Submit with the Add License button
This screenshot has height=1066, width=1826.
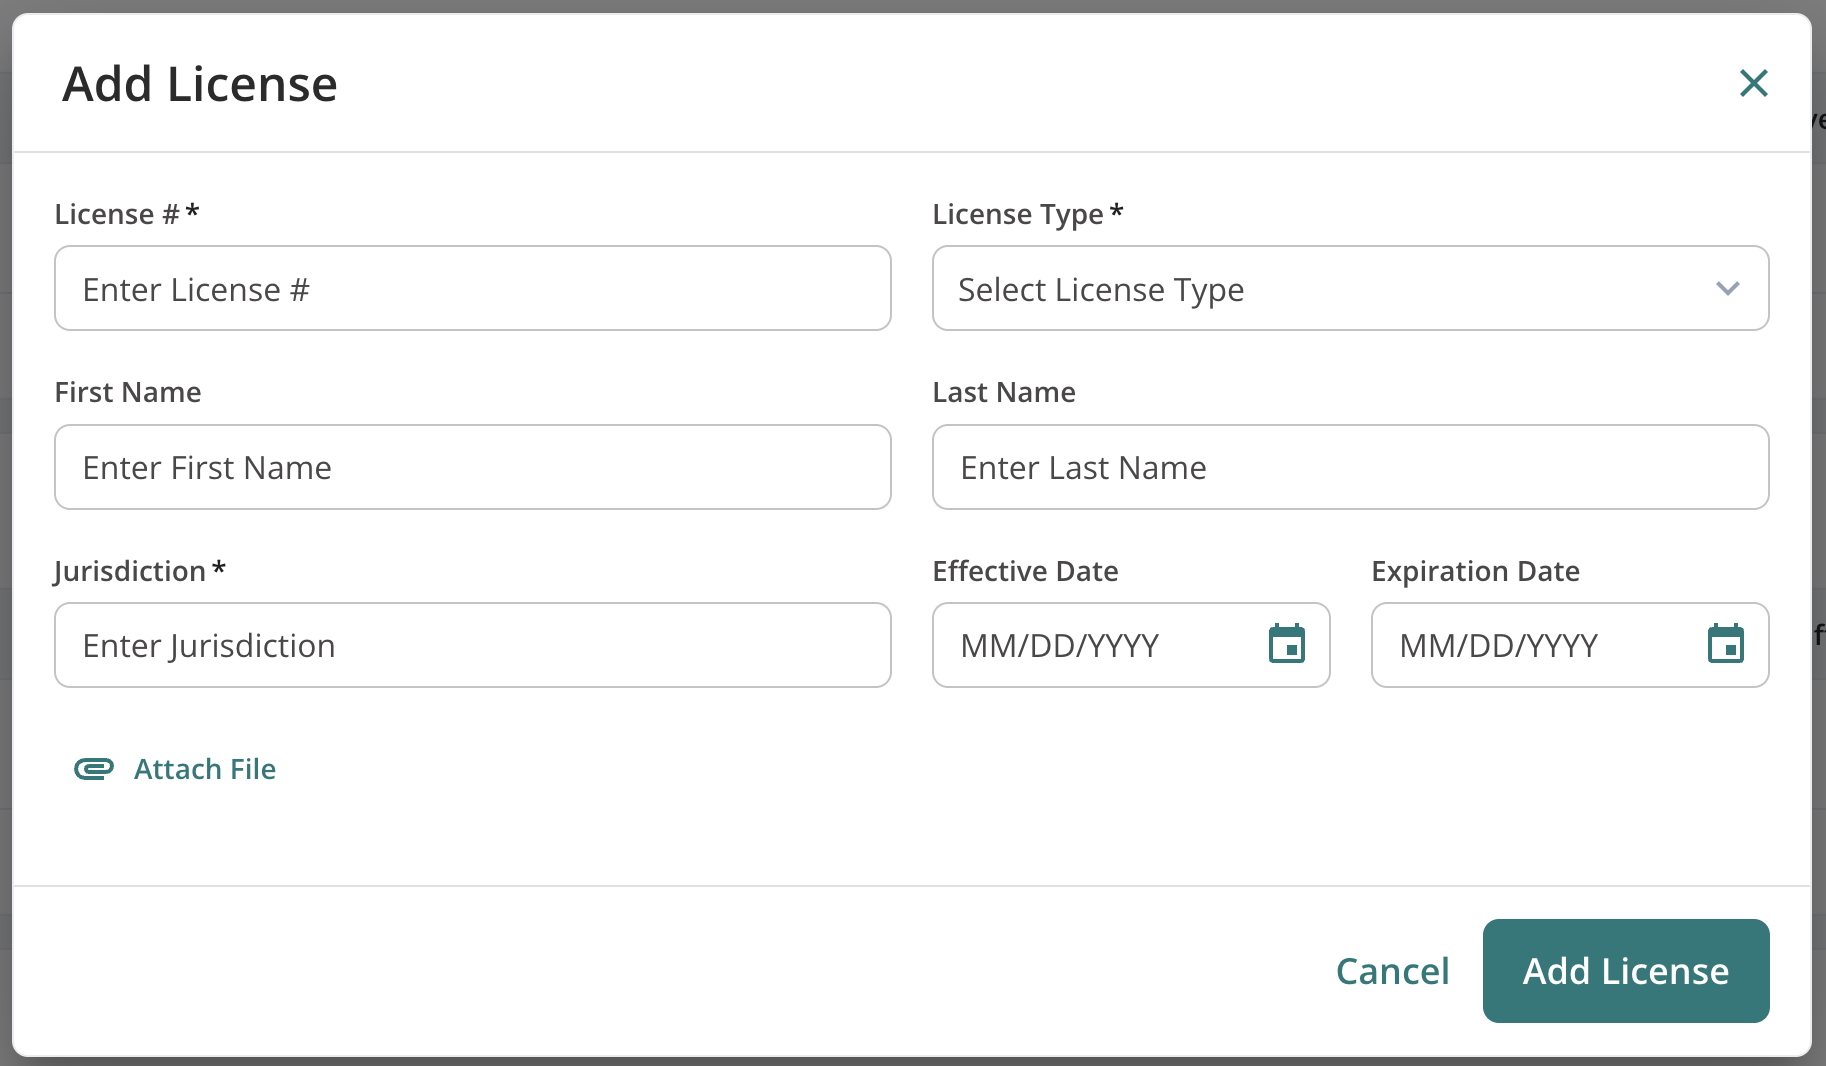click(x=1626, y=971)
